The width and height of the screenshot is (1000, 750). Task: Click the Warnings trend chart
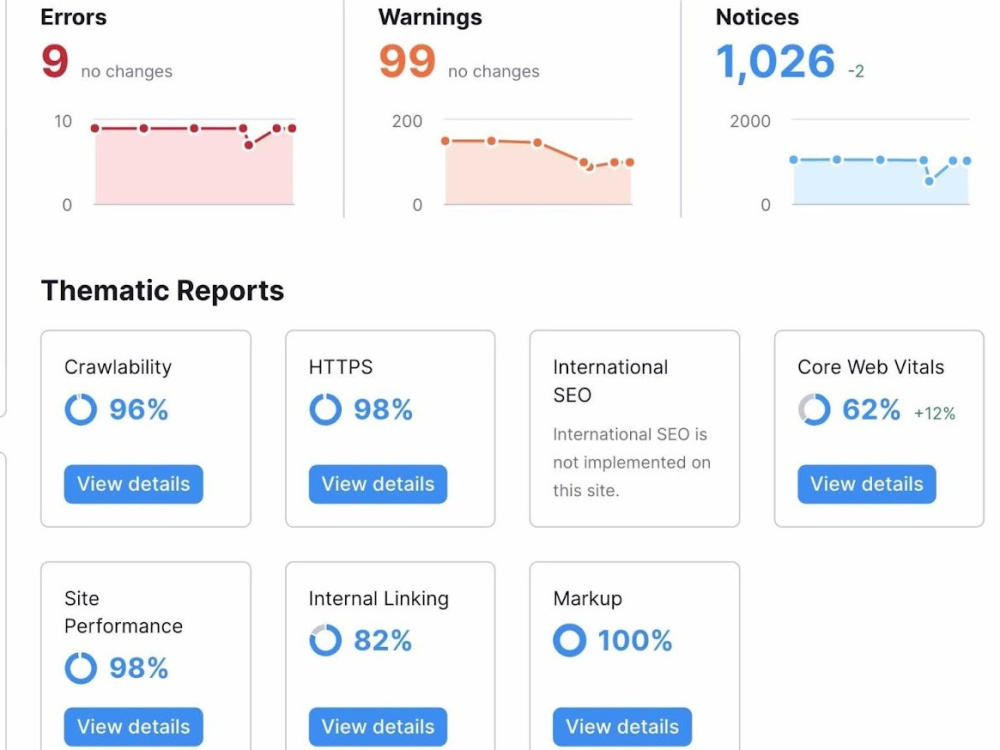pos(538,163)
